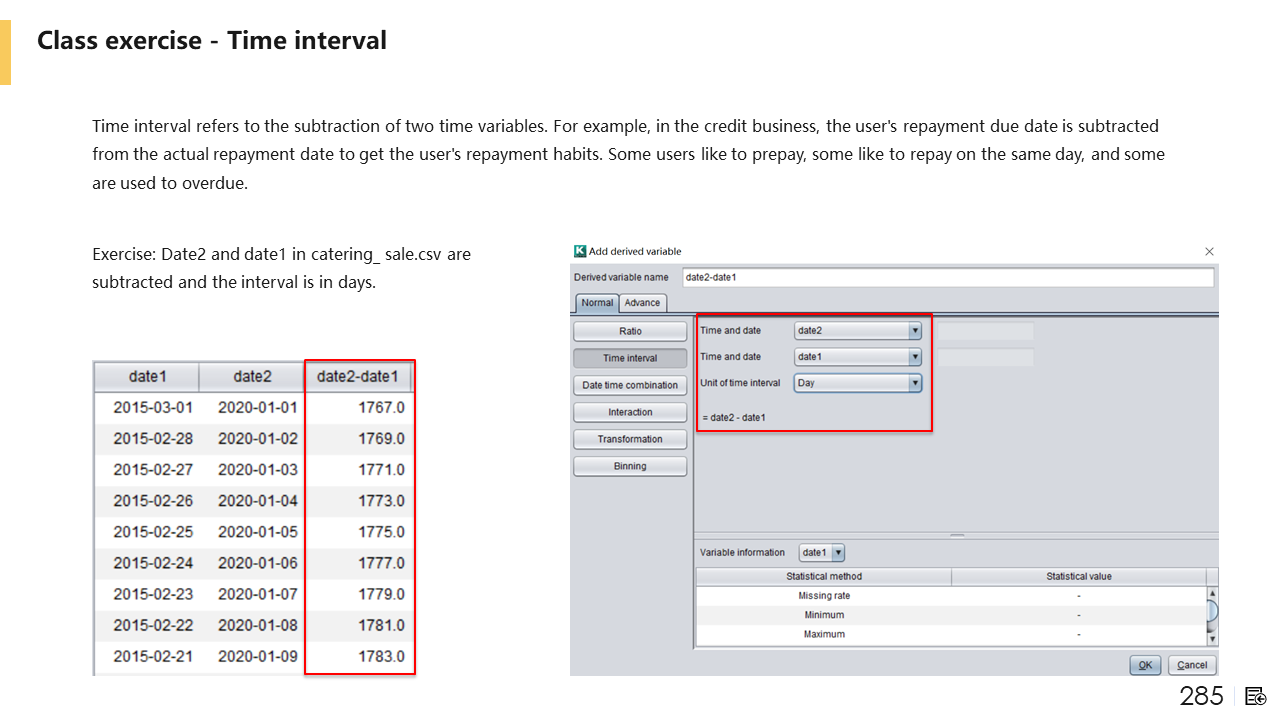The height and width of the screenshot is (720, 1280).
Task: Open the Transformation option
Action: click(x=630, y=439)
